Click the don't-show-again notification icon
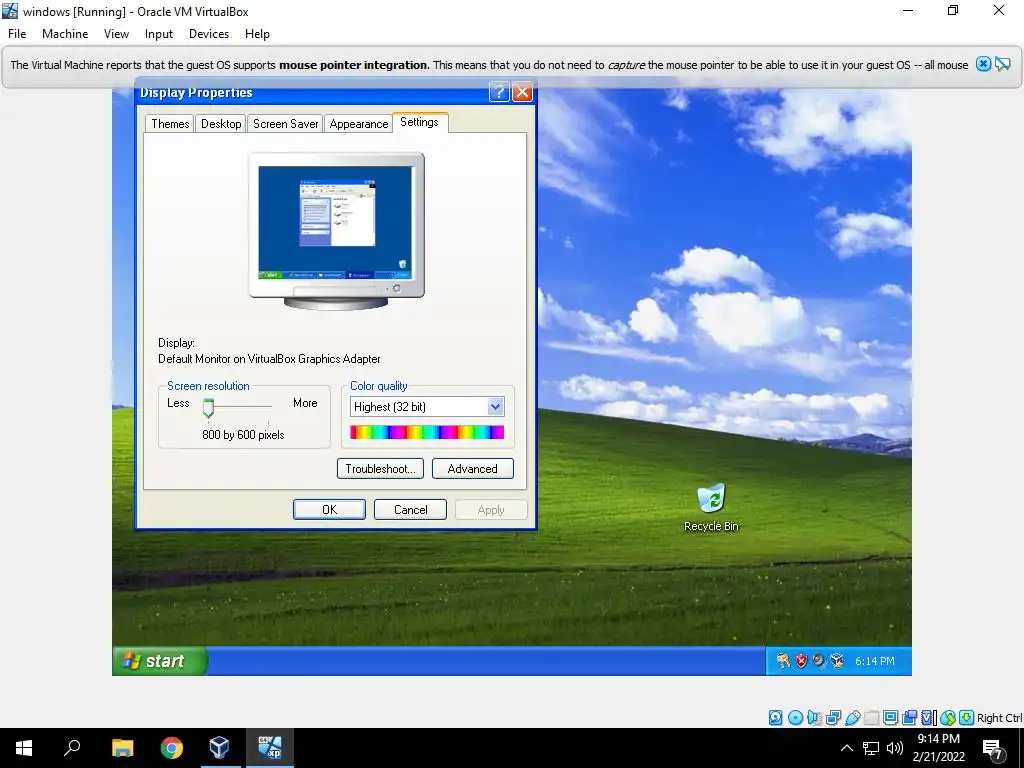Screen dimensions: 1024x768 (1002, 64)
